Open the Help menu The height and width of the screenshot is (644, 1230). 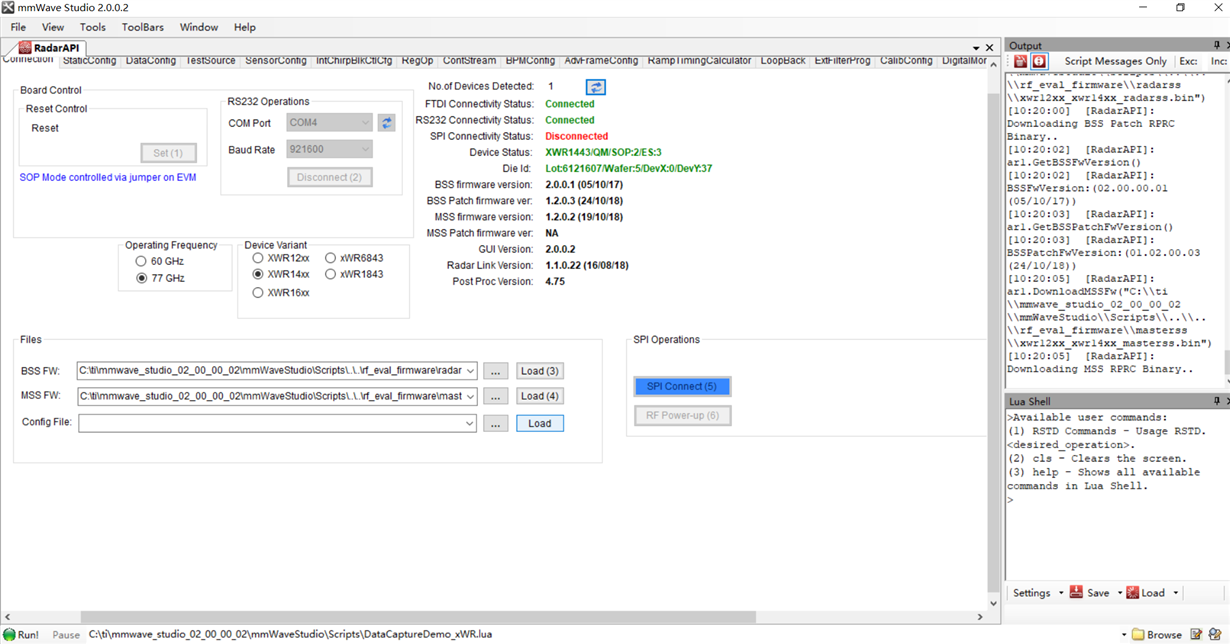click(x=245, y=27)
